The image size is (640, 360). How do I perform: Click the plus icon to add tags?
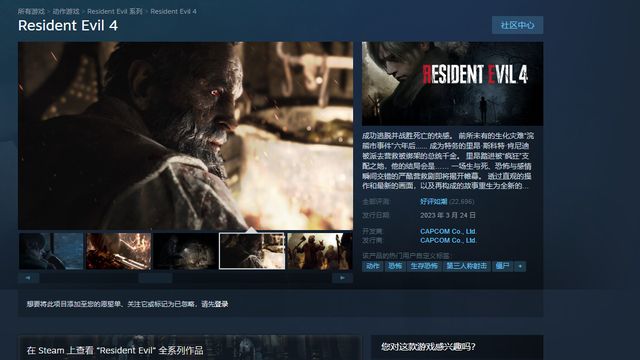tap(520, 266)
